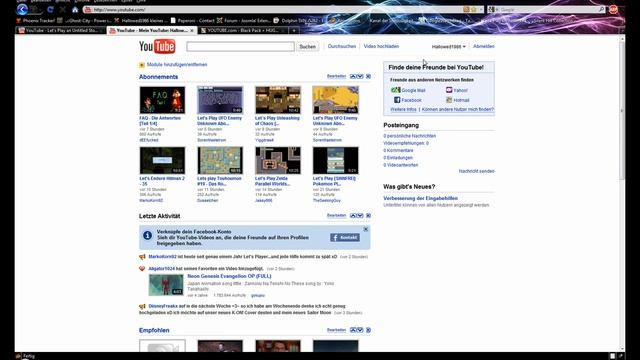
Task: Open the address bar history dropdown
Action: pos(481,9)
